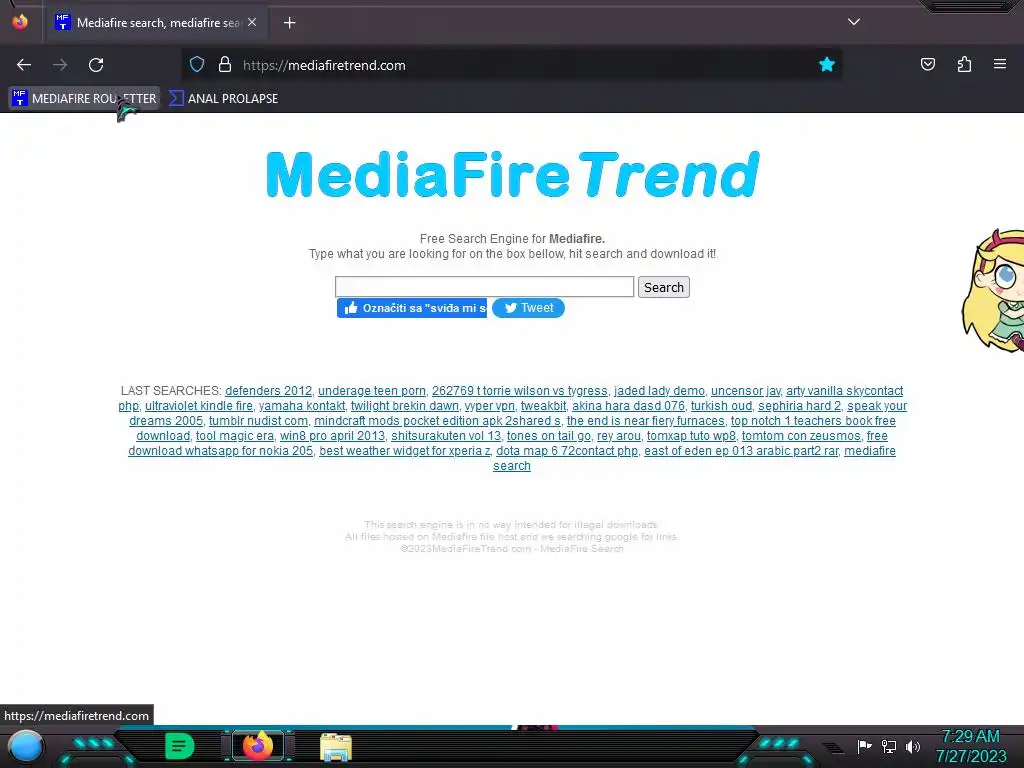Open the twilight brekin dawn link

click(405, 406)
